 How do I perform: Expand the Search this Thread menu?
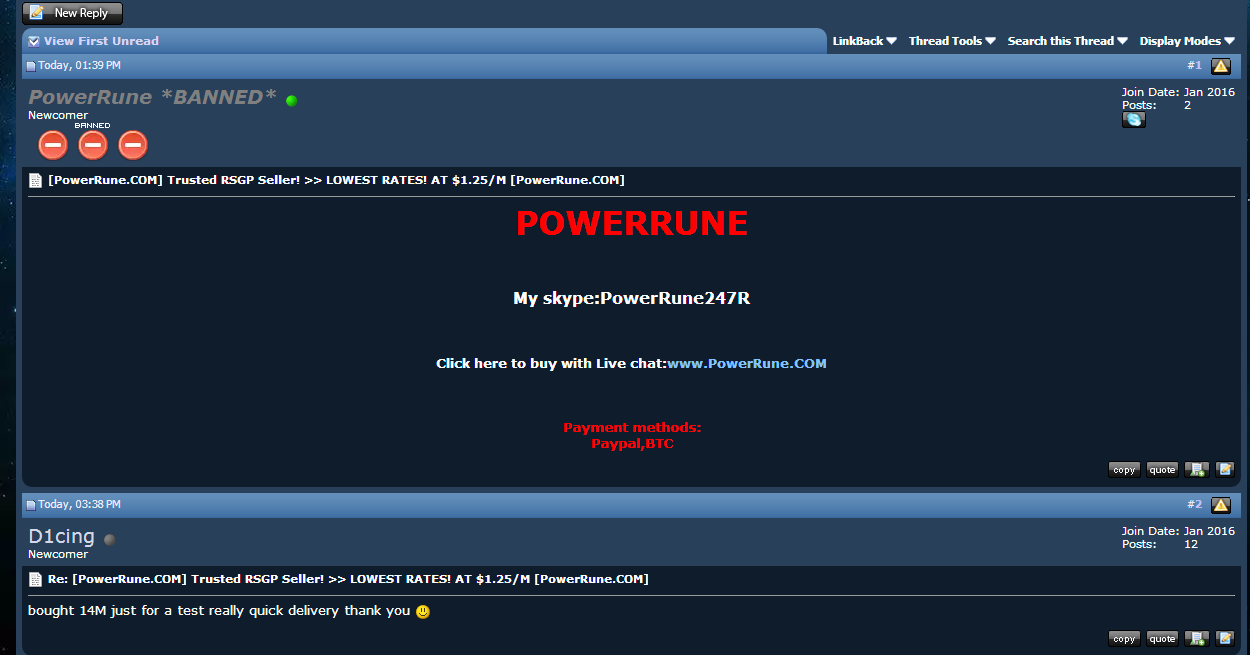point(1067,41)
